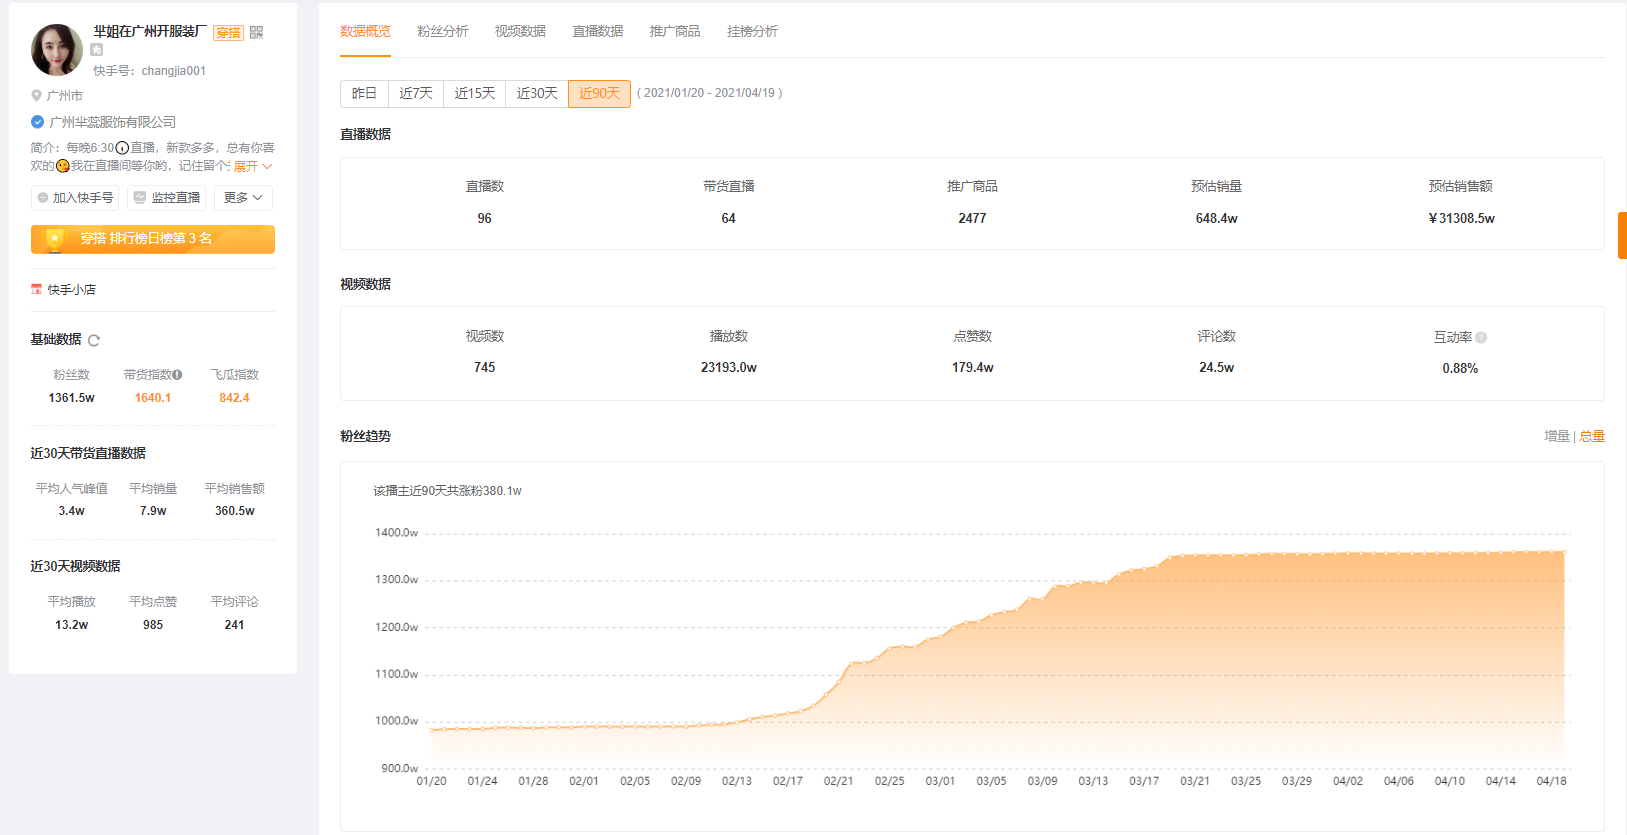
Task: Click the info icon next to 带货指数
Action: click(x=177, y=375)
